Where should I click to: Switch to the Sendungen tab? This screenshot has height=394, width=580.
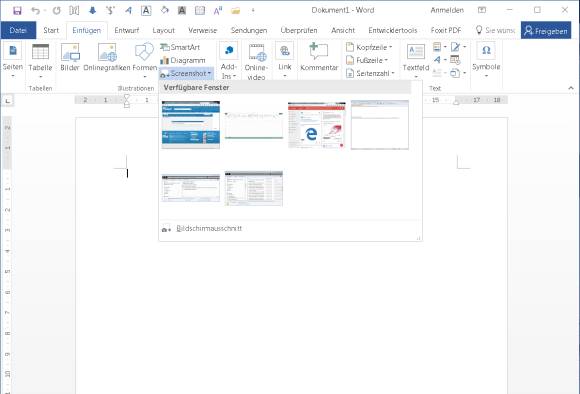point(249,30)
